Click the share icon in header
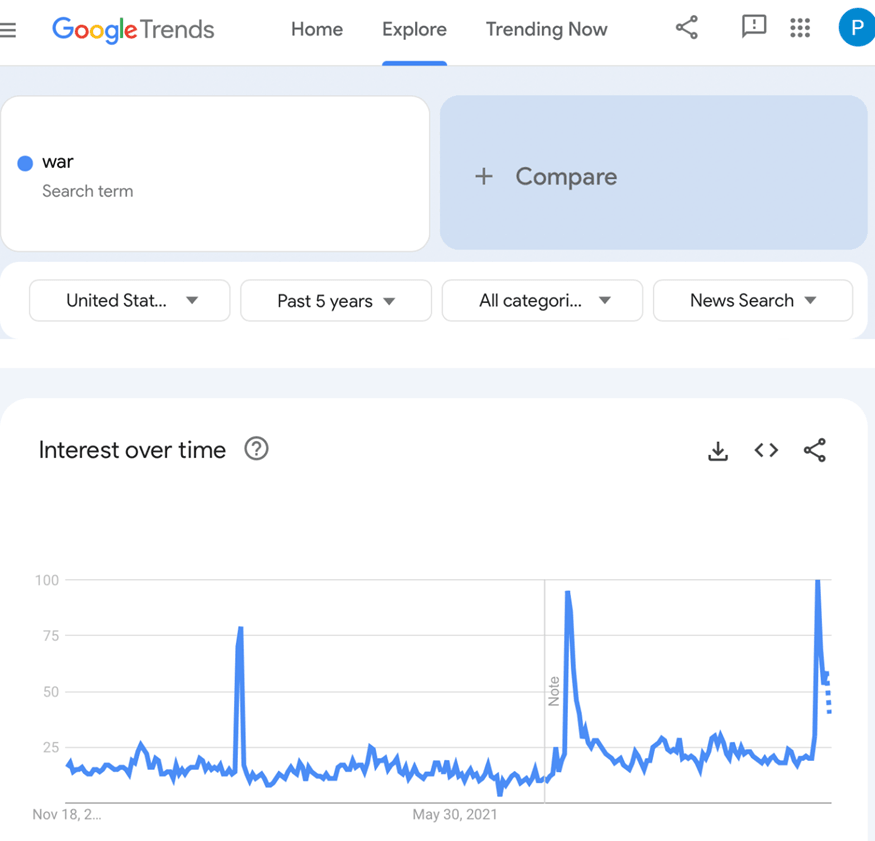 687,28
